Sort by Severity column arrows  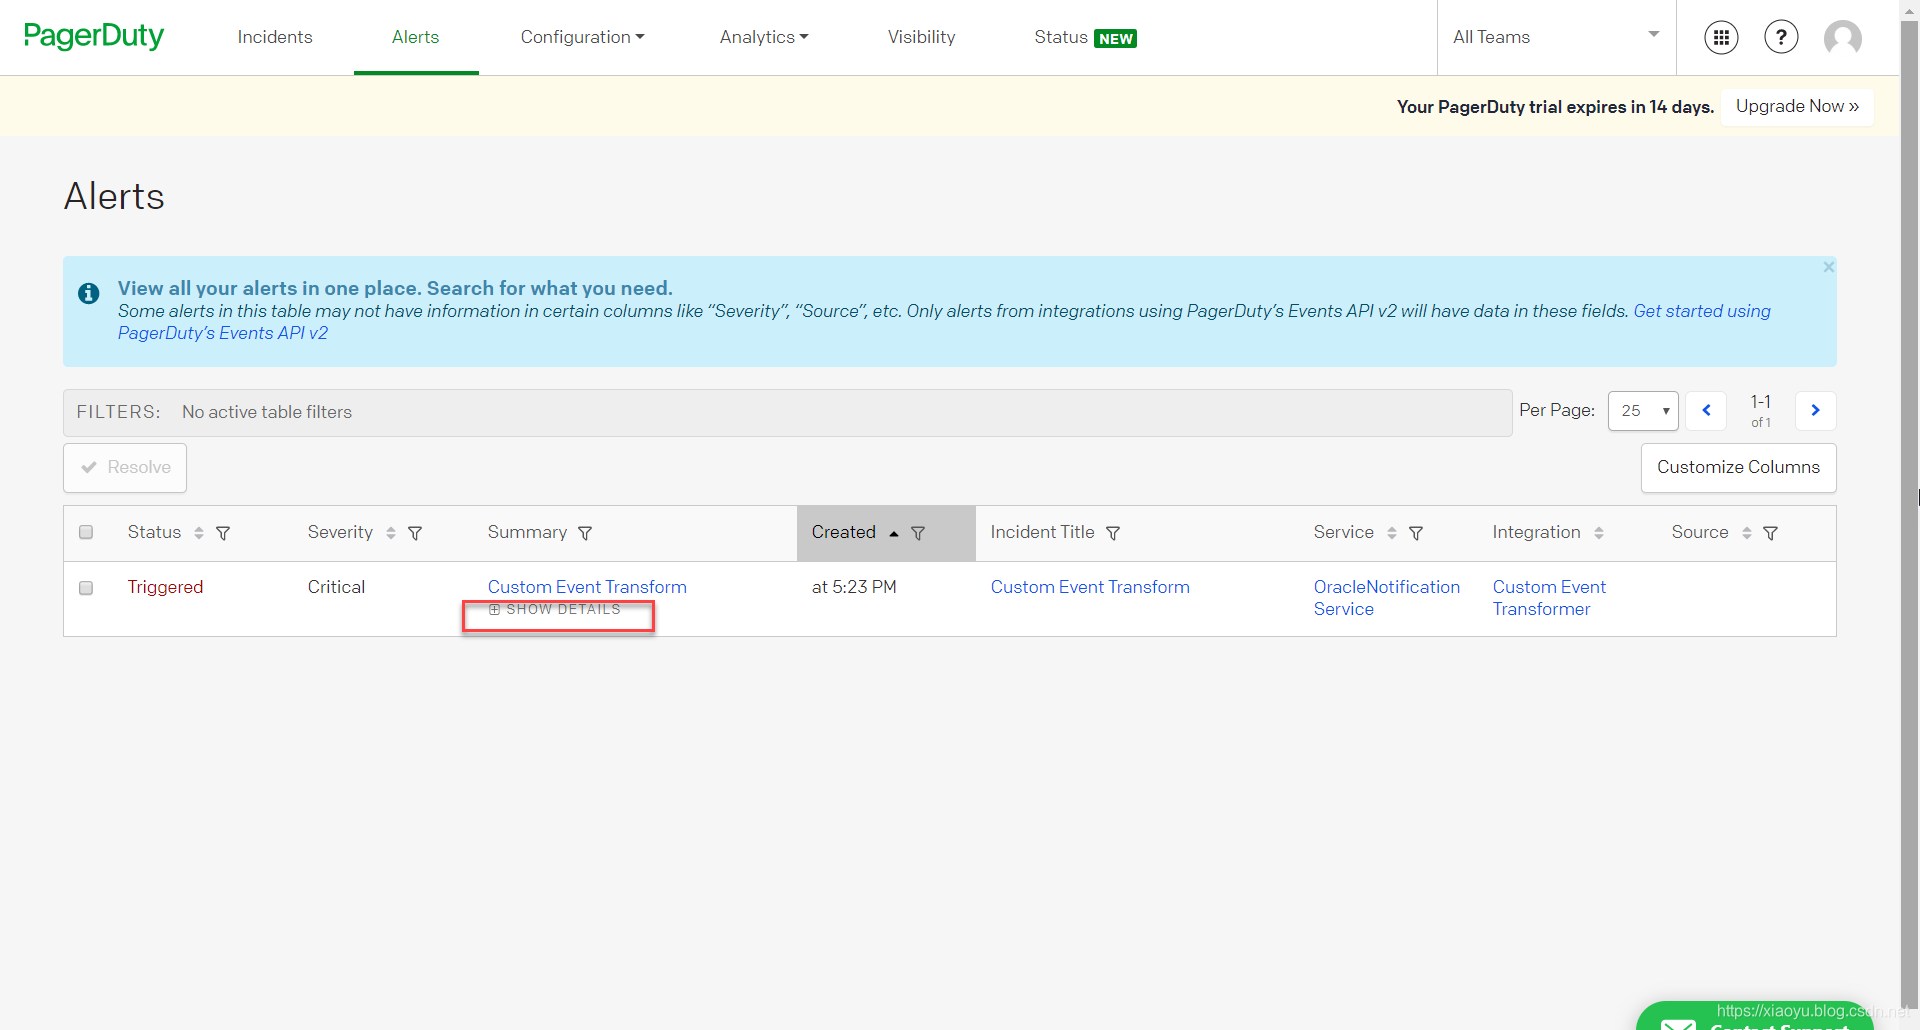[391, 533]
